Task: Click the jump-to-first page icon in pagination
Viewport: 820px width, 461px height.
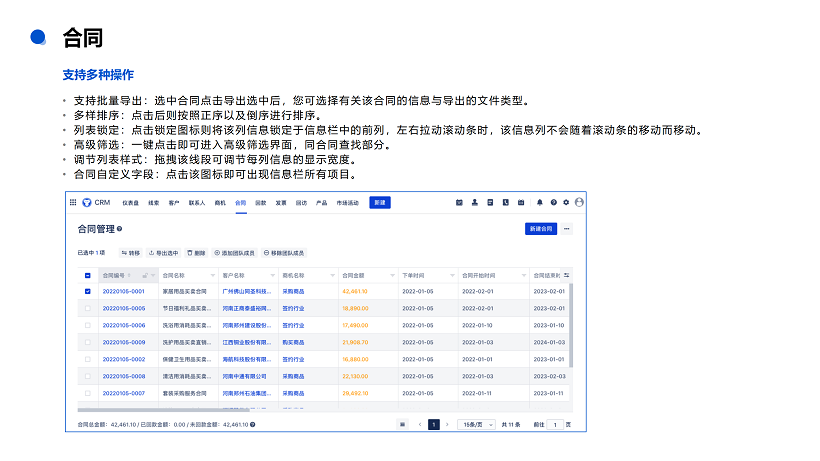Action: pyautogui.click(x=402, y=424)
